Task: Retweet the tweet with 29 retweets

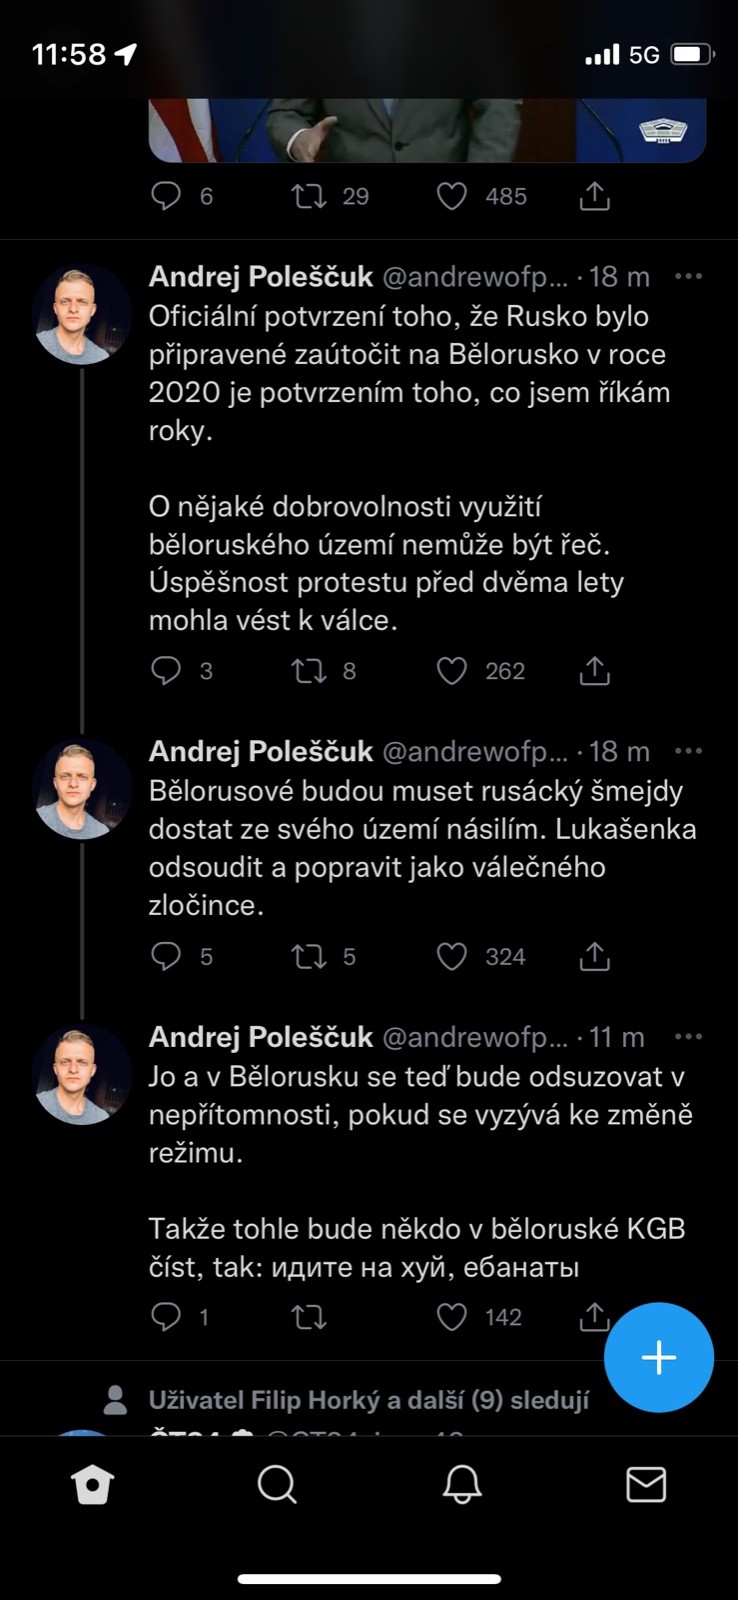Action: (309, 196)
